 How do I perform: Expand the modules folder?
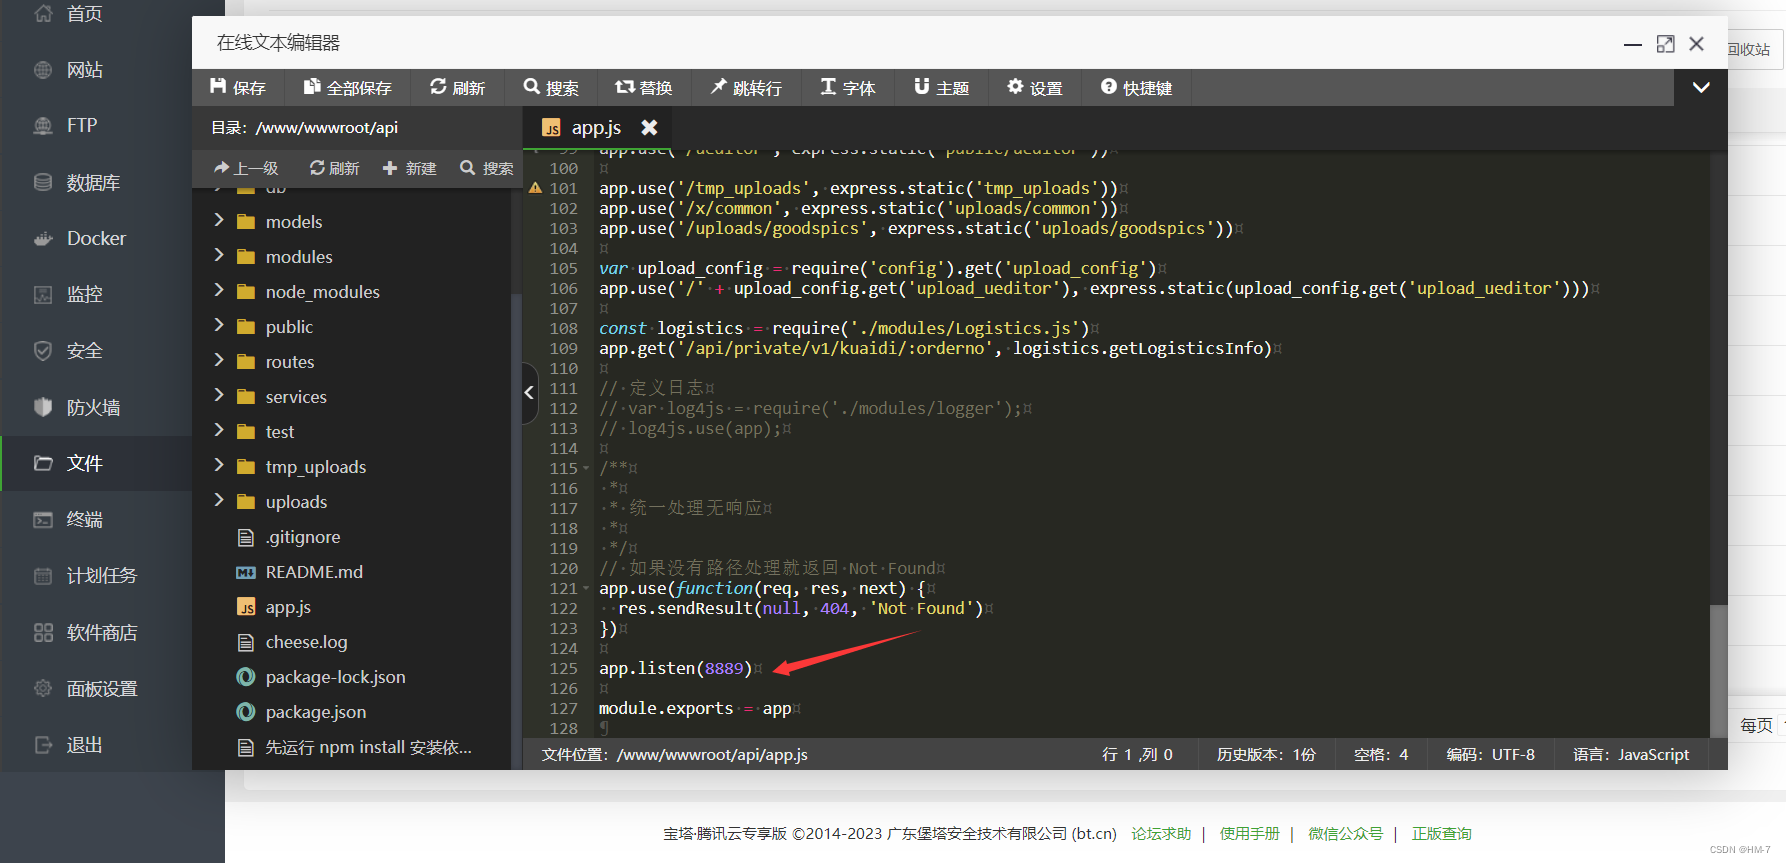pyautogui.click(x=219, y=256)
